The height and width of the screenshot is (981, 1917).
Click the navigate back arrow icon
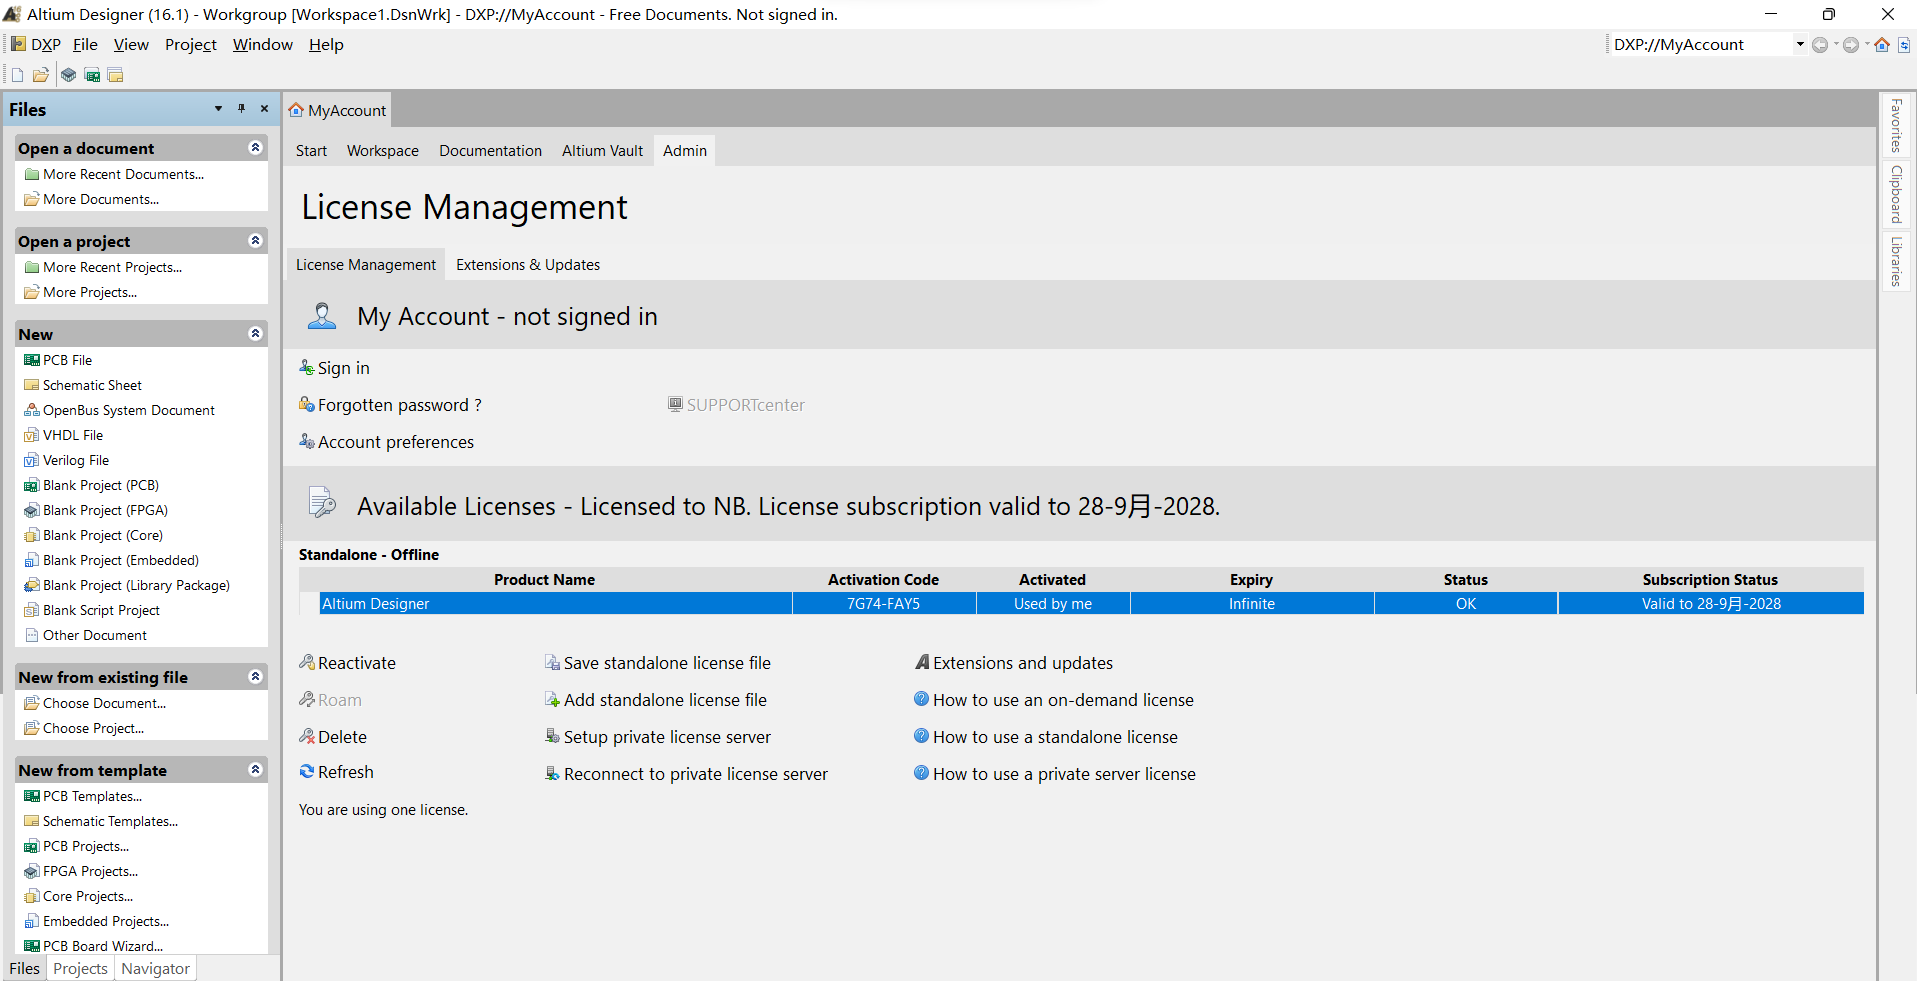pos(1820,44)
